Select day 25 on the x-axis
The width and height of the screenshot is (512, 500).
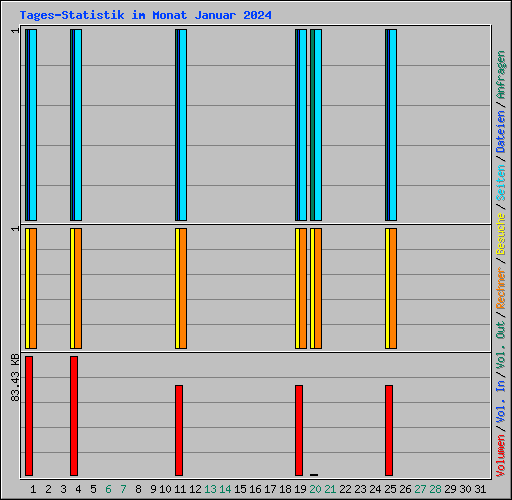(x=390, y=489)
